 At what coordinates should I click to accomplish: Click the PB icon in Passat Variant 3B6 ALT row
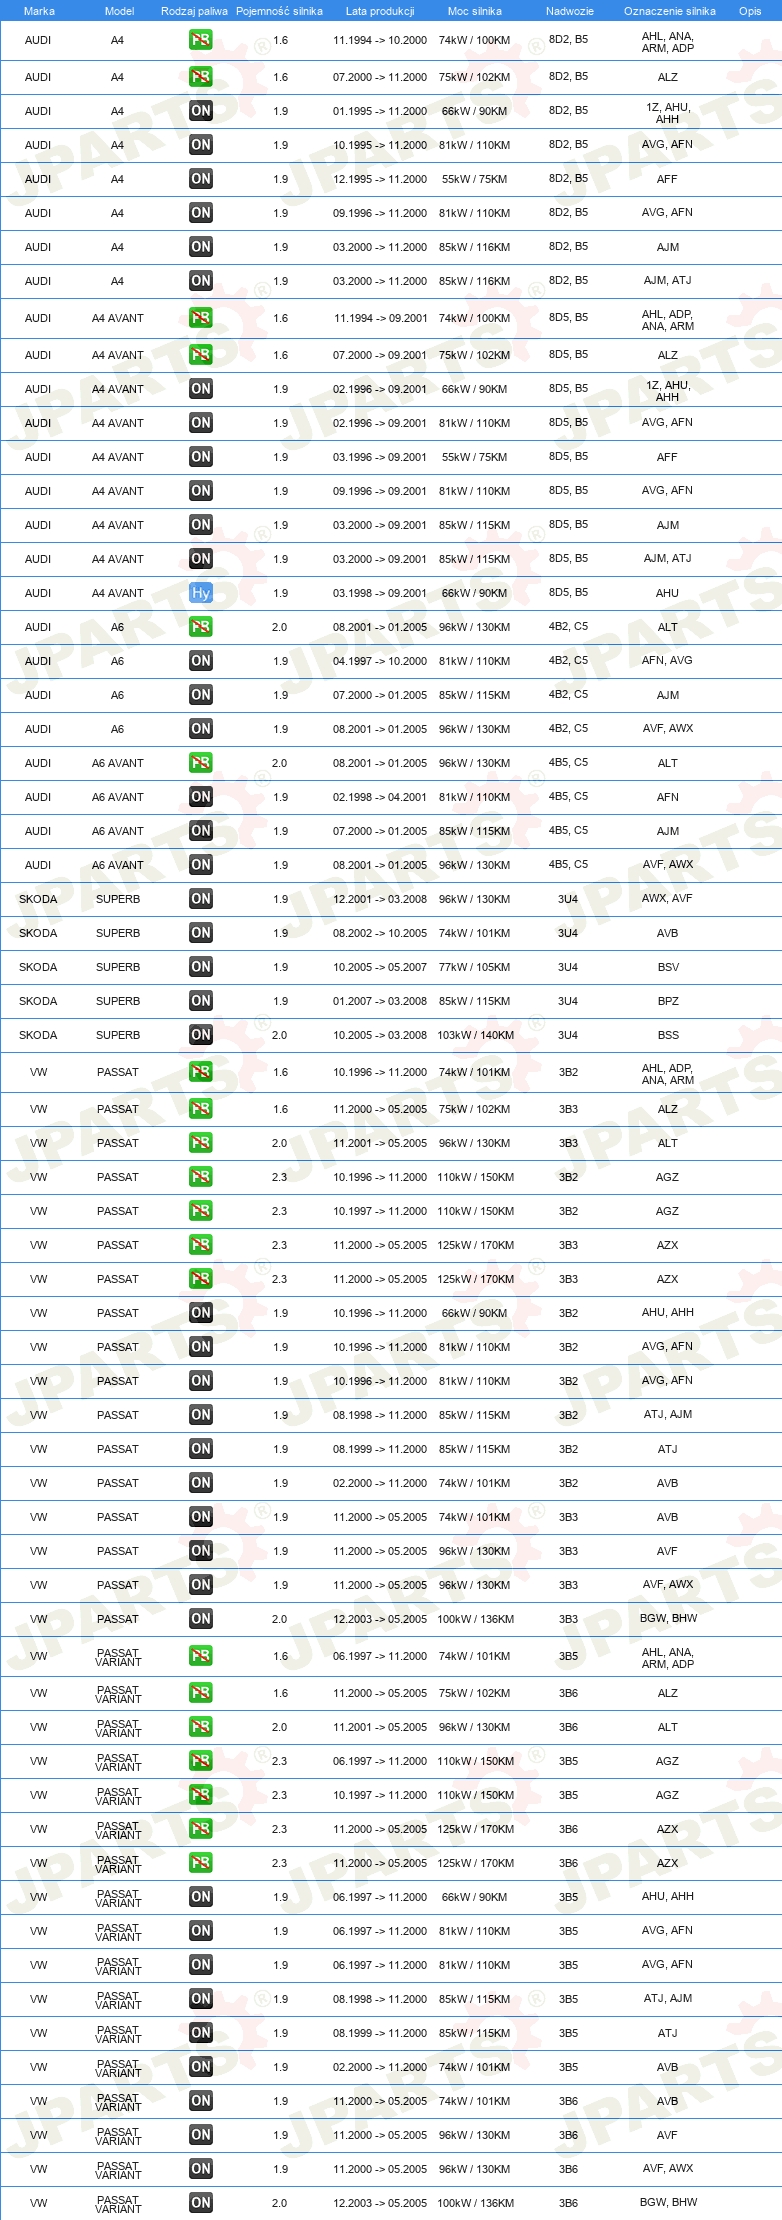[x=201, y=1727]
